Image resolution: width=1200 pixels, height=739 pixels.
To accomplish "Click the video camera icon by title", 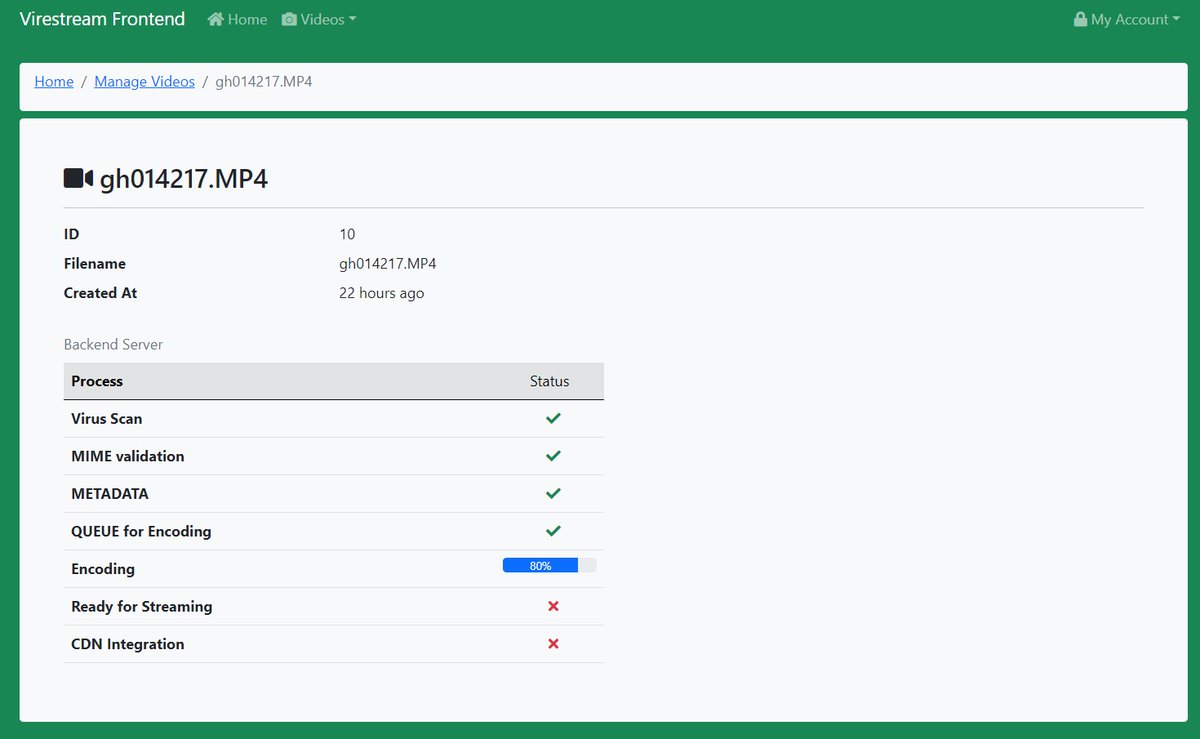I will point(78,179).
